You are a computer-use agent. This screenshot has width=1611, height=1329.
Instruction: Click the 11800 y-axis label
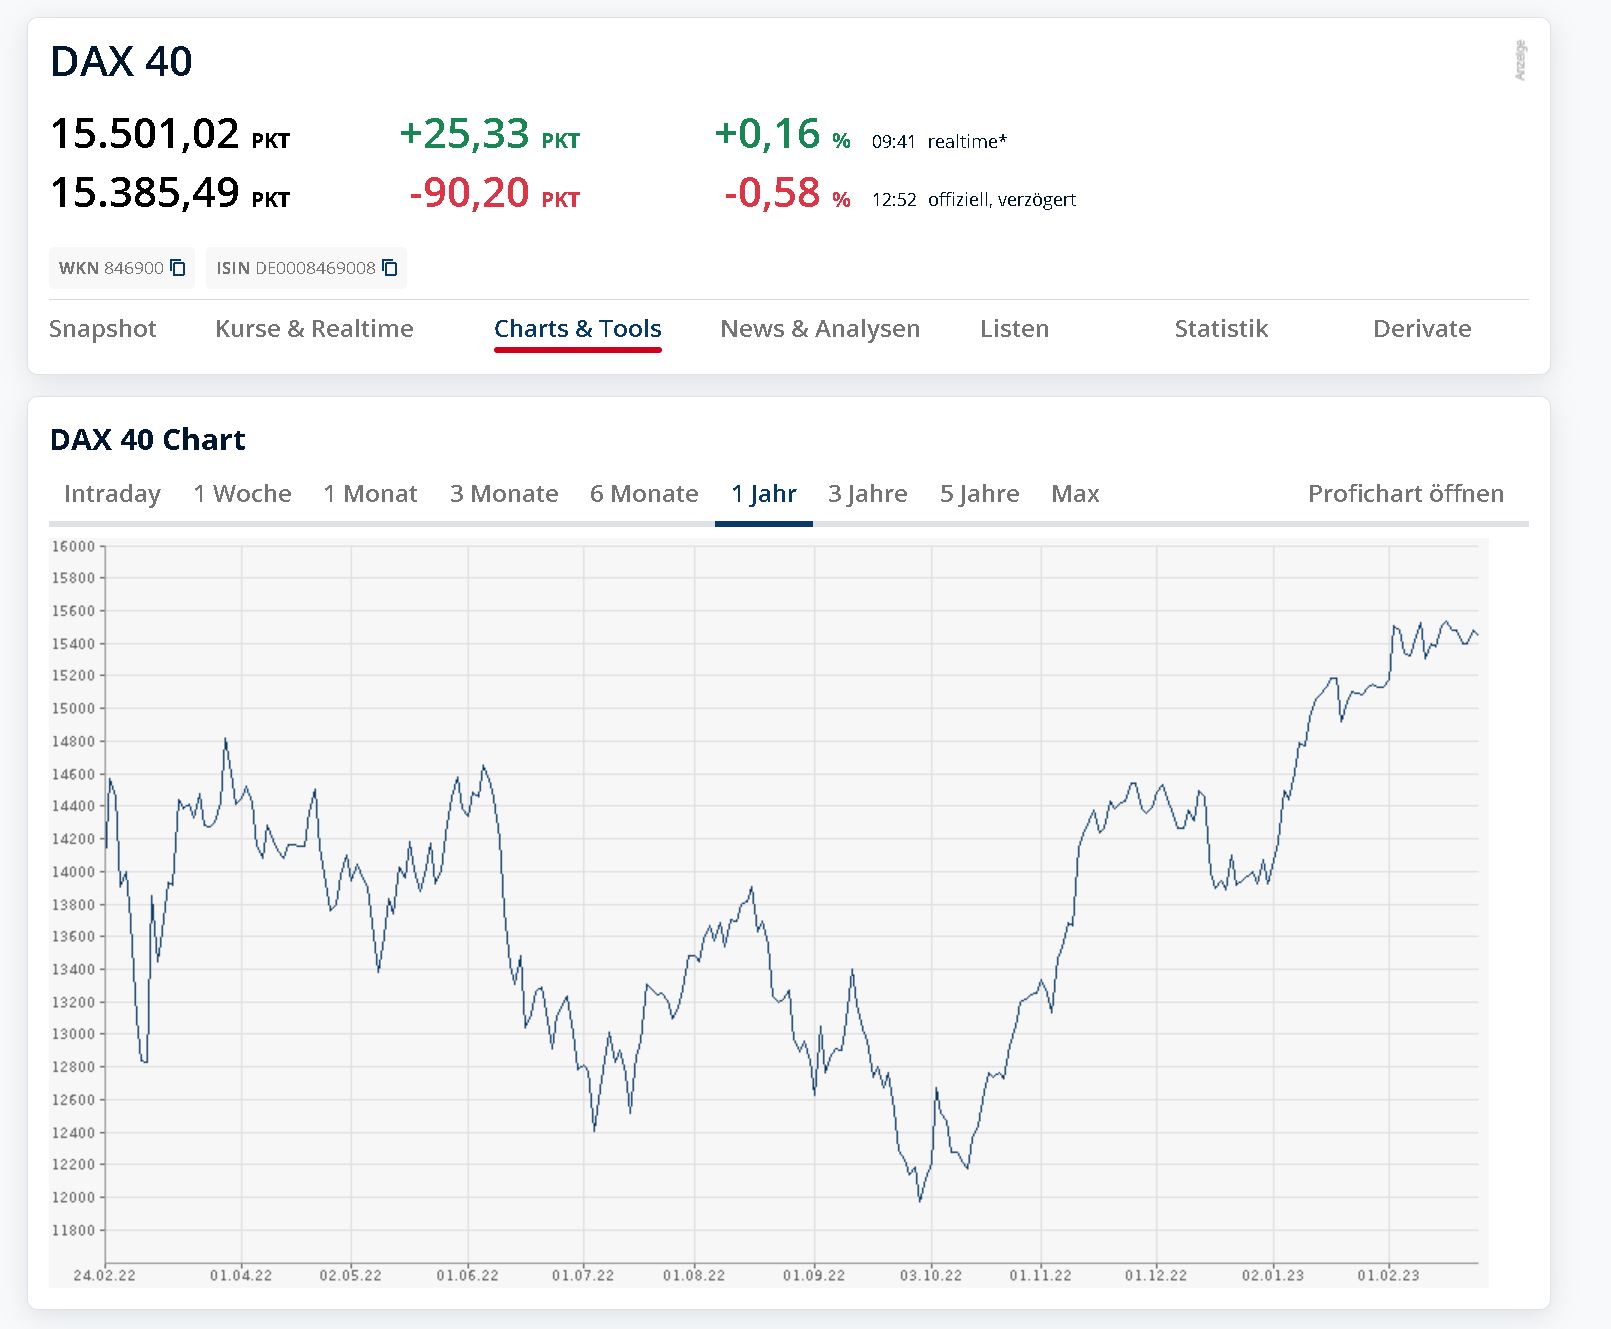point(73,1231)
